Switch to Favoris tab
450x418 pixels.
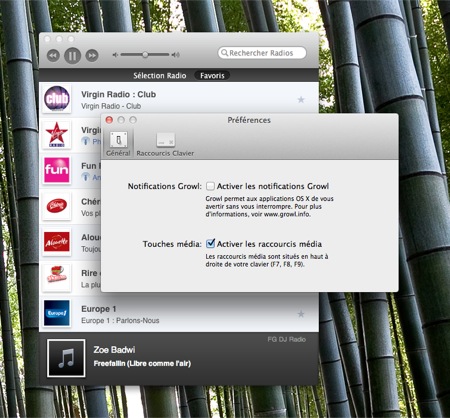pyautogui.click(x=212, y=76)
